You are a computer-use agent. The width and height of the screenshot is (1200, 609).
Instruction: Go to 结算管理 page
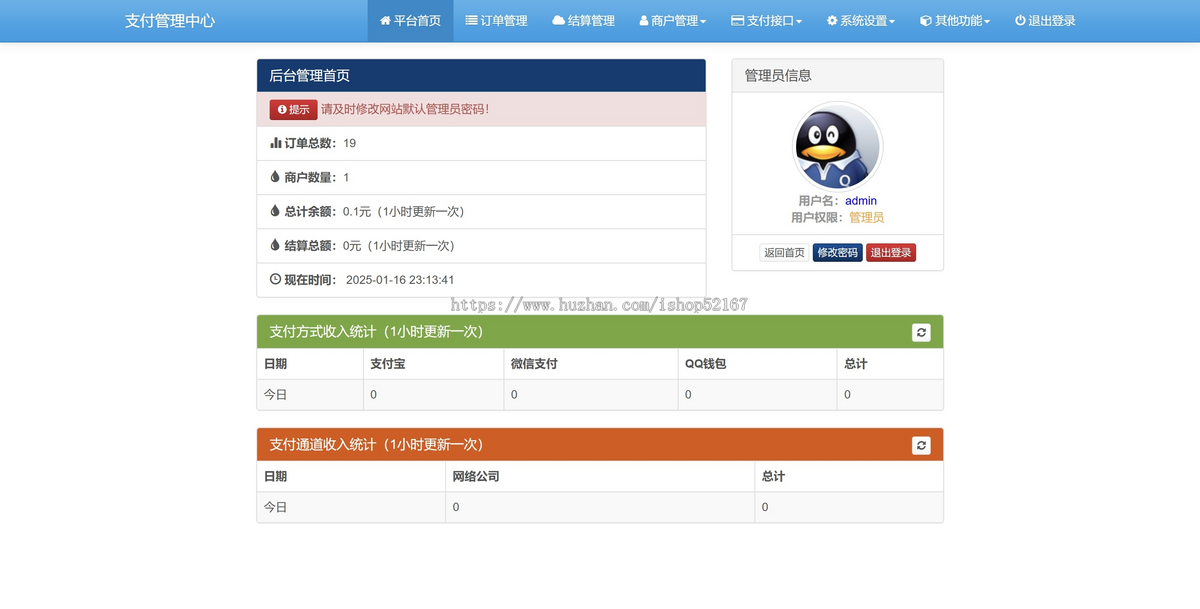tap(583, 20)
